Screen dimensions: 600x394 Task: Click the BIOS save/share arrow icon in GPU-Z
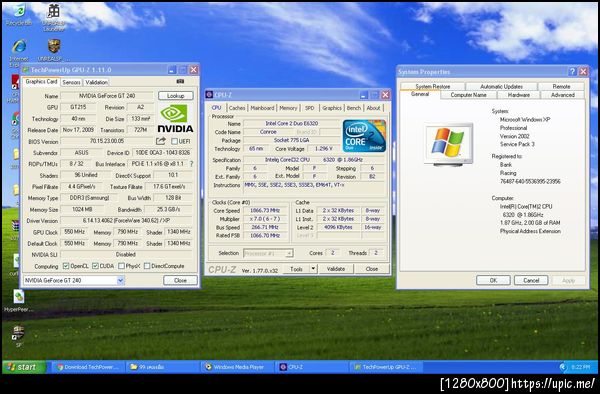click(161, 141)
